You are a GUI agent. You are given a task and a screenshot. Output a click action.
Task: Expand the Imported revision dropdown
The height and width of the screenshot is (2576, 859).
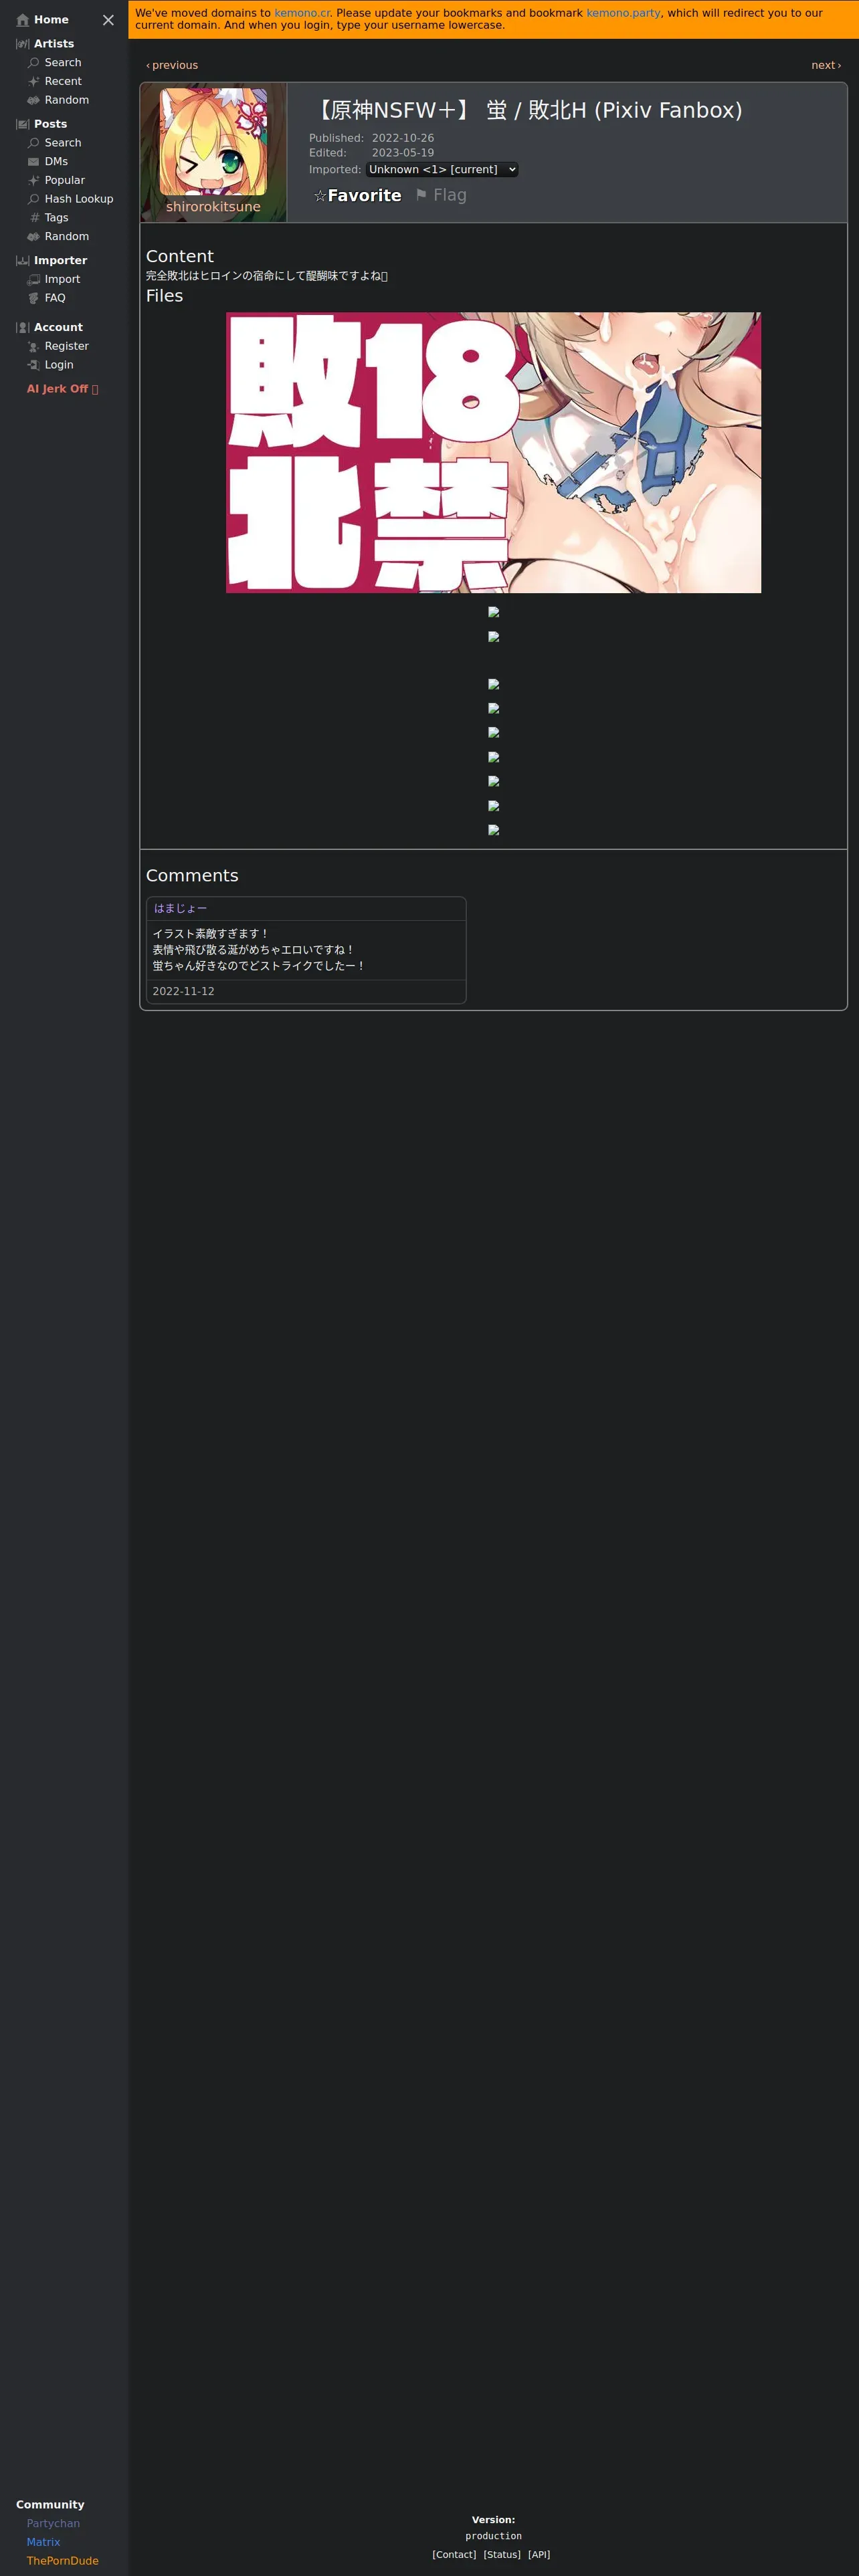click(441, 170)
